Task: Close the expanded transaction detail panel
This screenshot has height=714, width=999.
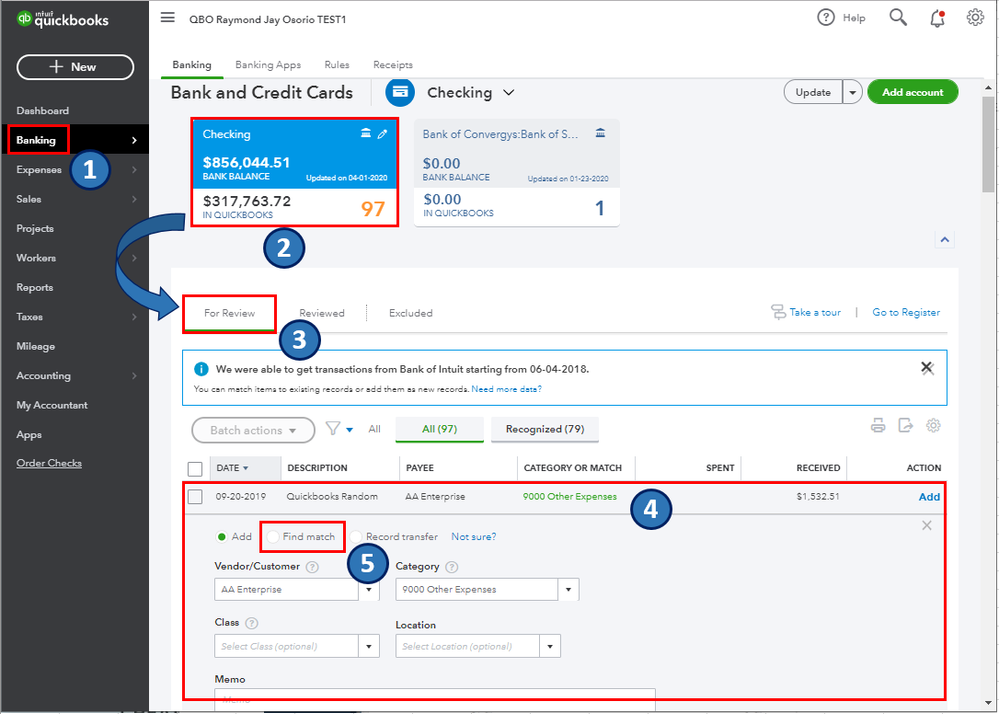Action: tap(926, 525)
